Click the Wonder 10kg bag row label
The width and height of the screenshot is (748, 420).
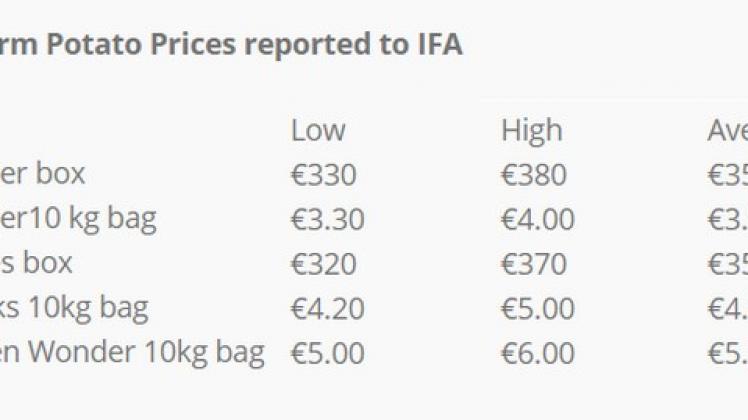[x=132, y=353]
